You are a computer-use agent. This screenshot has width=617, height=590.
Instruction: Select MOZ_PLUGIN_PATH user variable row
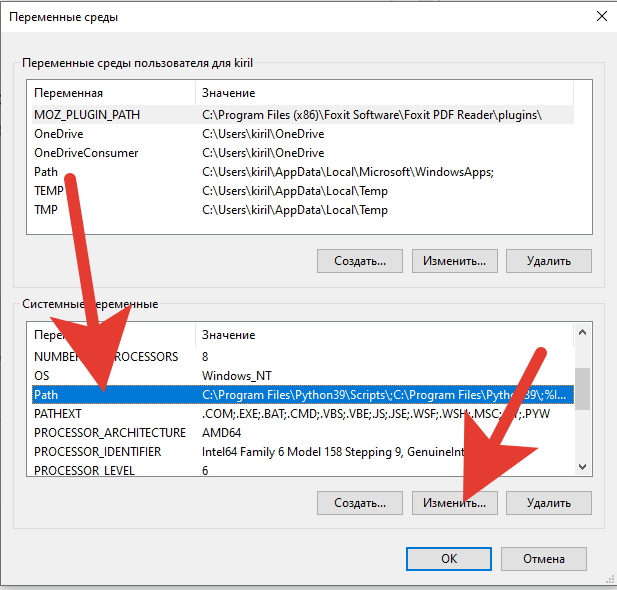coord(87,115)
